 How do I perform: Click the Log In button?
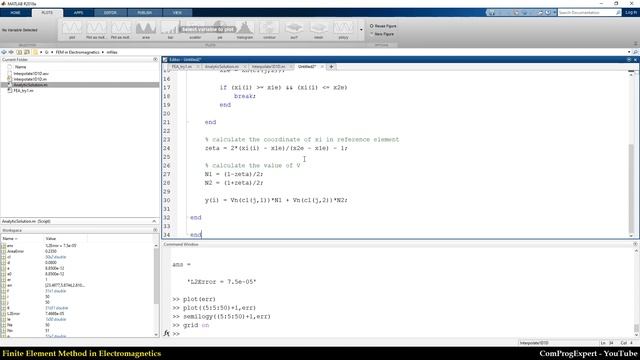point(631,13)
